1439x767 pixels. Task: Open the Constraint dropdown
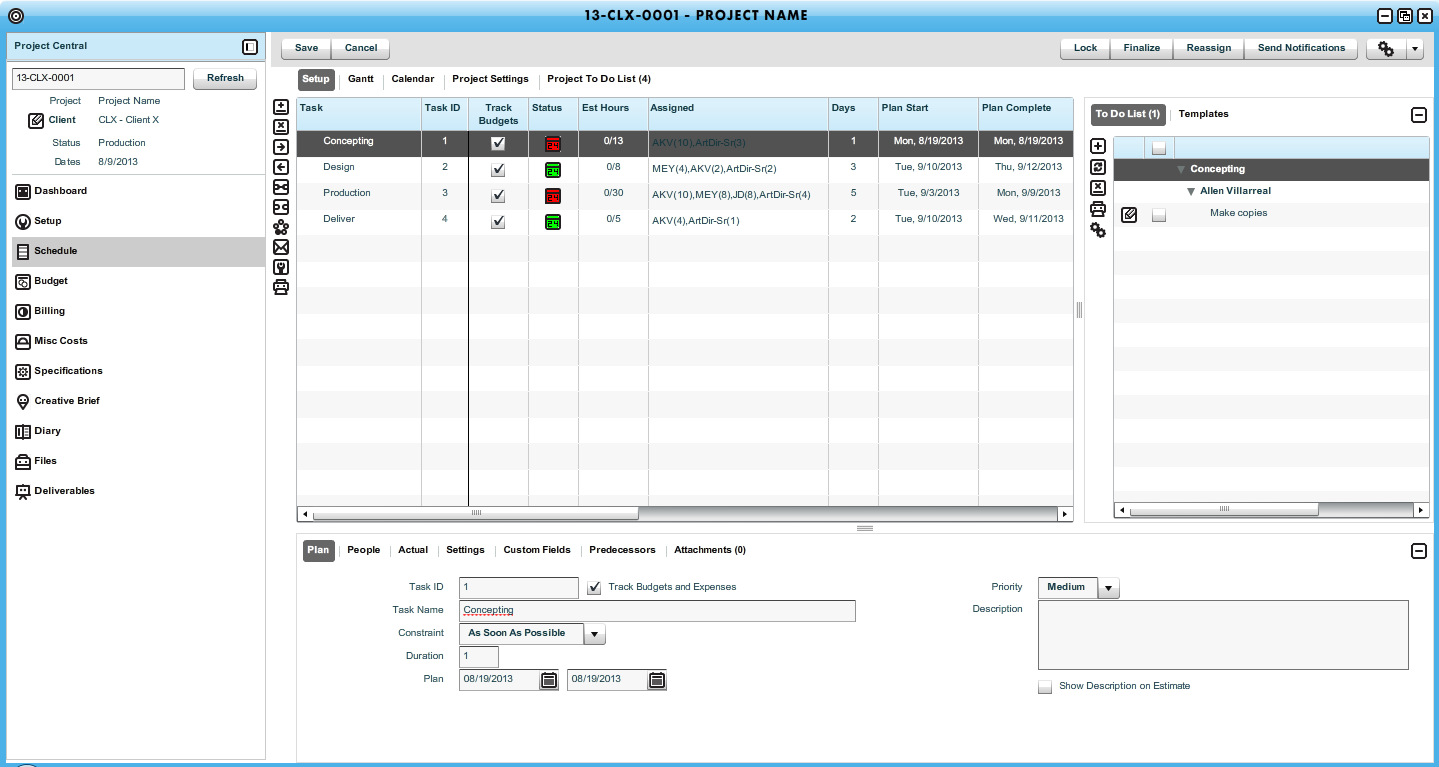coord(594,634)
